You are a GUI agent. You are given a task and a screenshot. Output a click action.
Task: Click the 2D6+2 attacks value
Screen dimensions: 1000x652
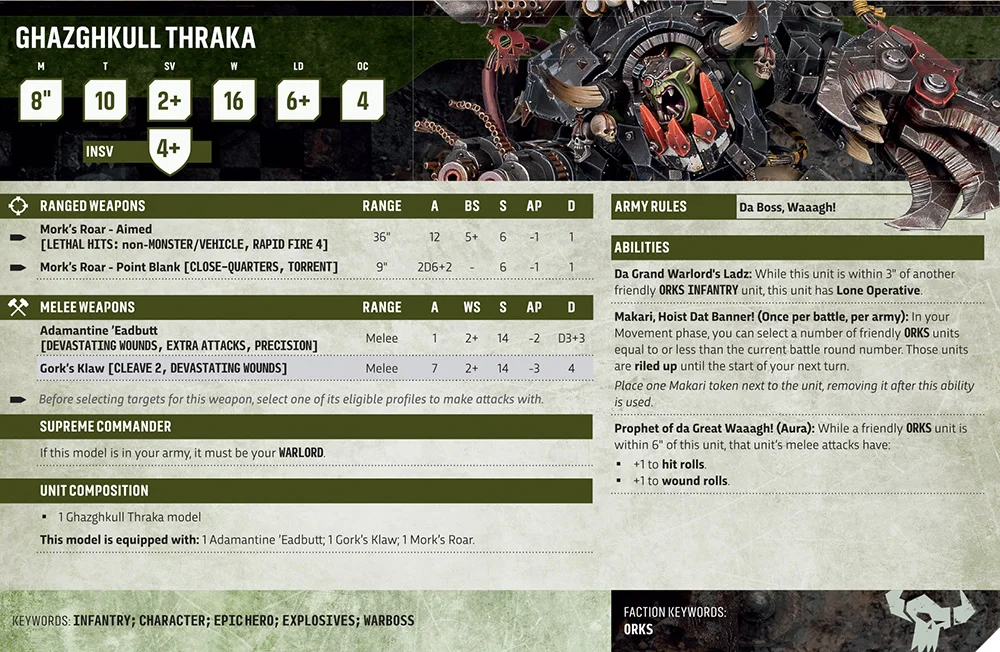click(434, 267)
